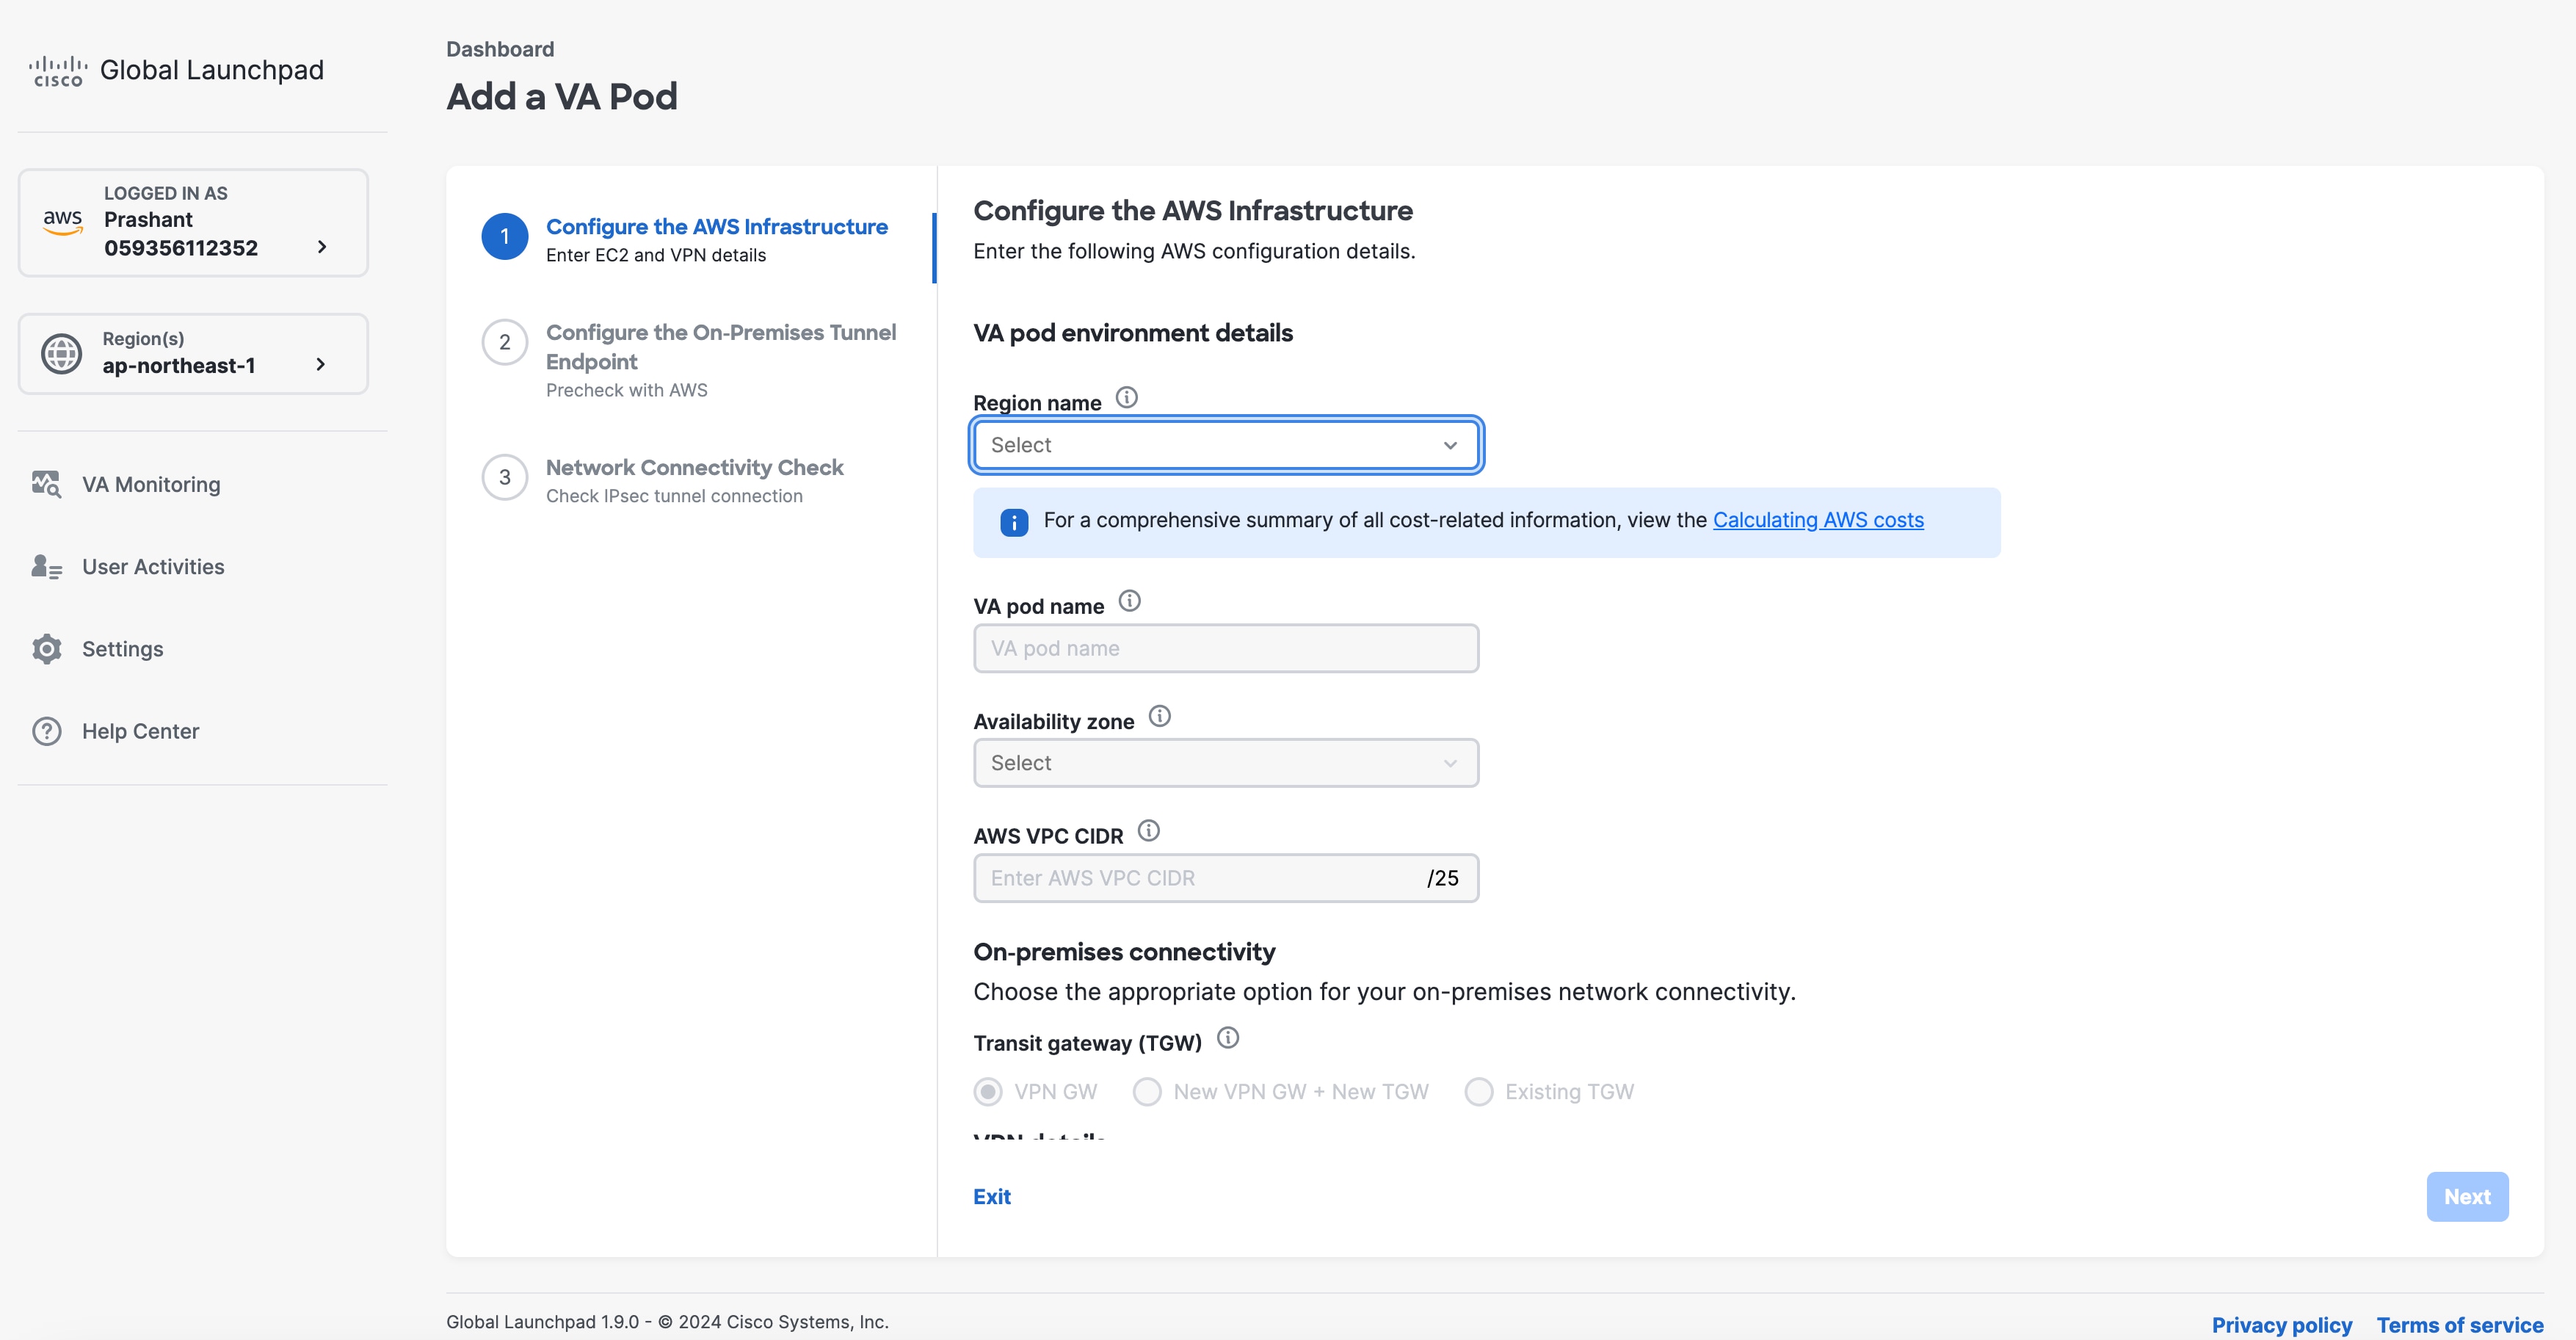The width and height of the screenshot is (2576, 1340).
Task: Click blue info icon in cost banner
Action: (x=1013, y=522)
